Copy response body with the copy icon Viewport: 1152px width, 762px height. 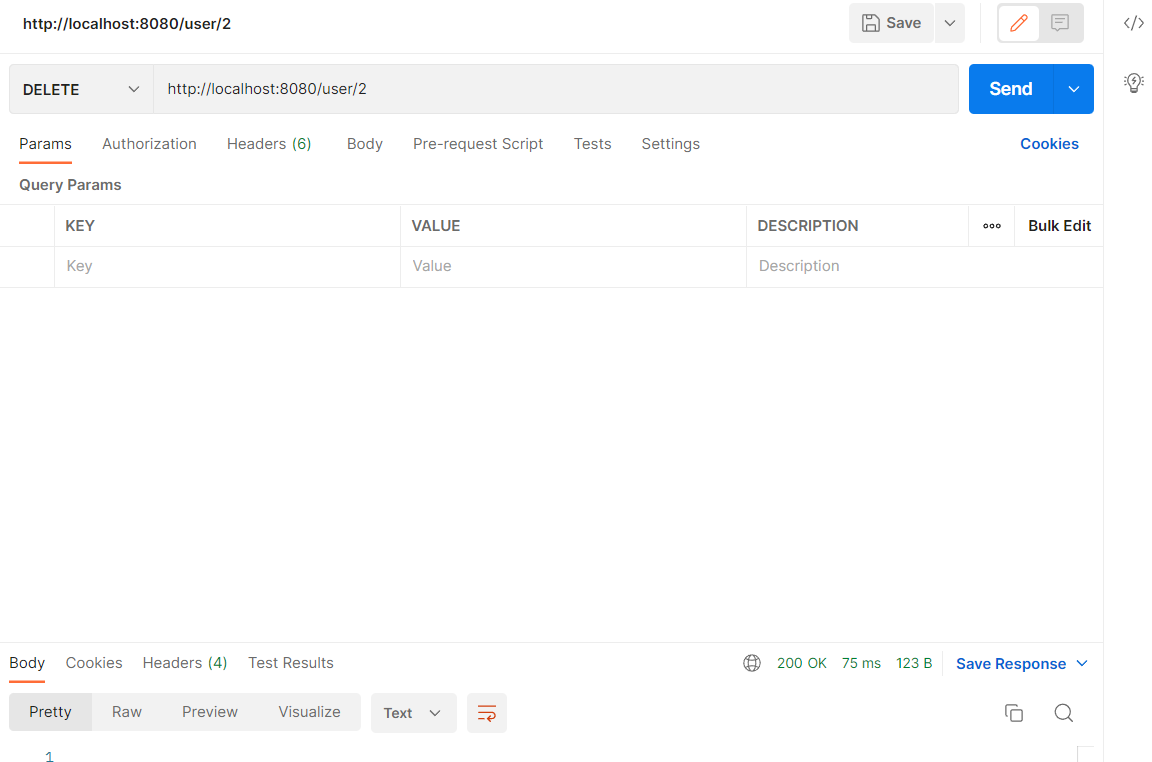pos(1014,713)
